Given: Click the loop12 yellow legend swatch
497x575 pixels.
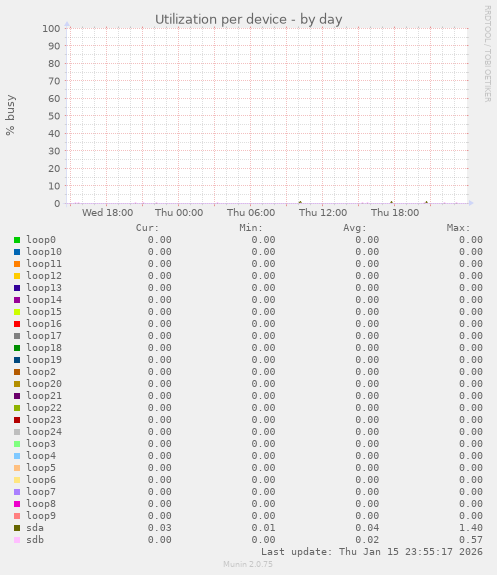Looking at the screenshot, I should click(x=17, y=276).
